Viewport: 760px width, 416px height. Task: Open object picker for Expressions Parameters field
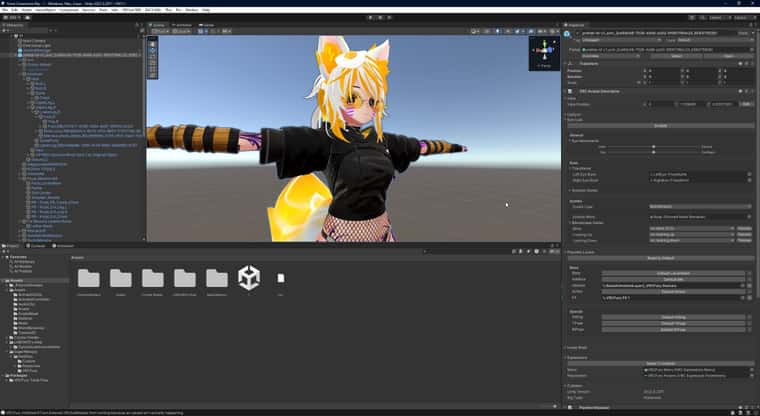pyautogui.click(x=752, y=375)
